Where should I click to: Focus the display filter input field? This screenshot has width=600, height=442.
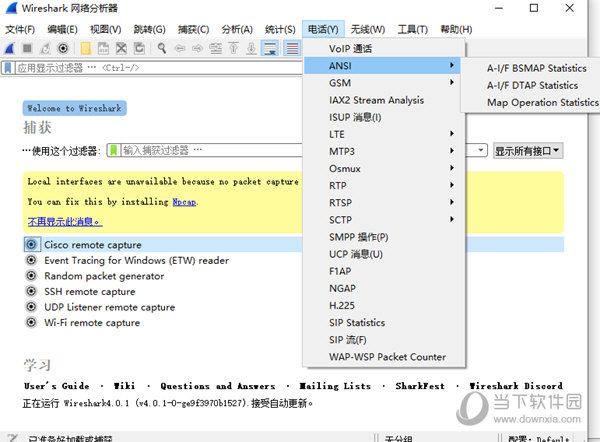click(158, 68)
